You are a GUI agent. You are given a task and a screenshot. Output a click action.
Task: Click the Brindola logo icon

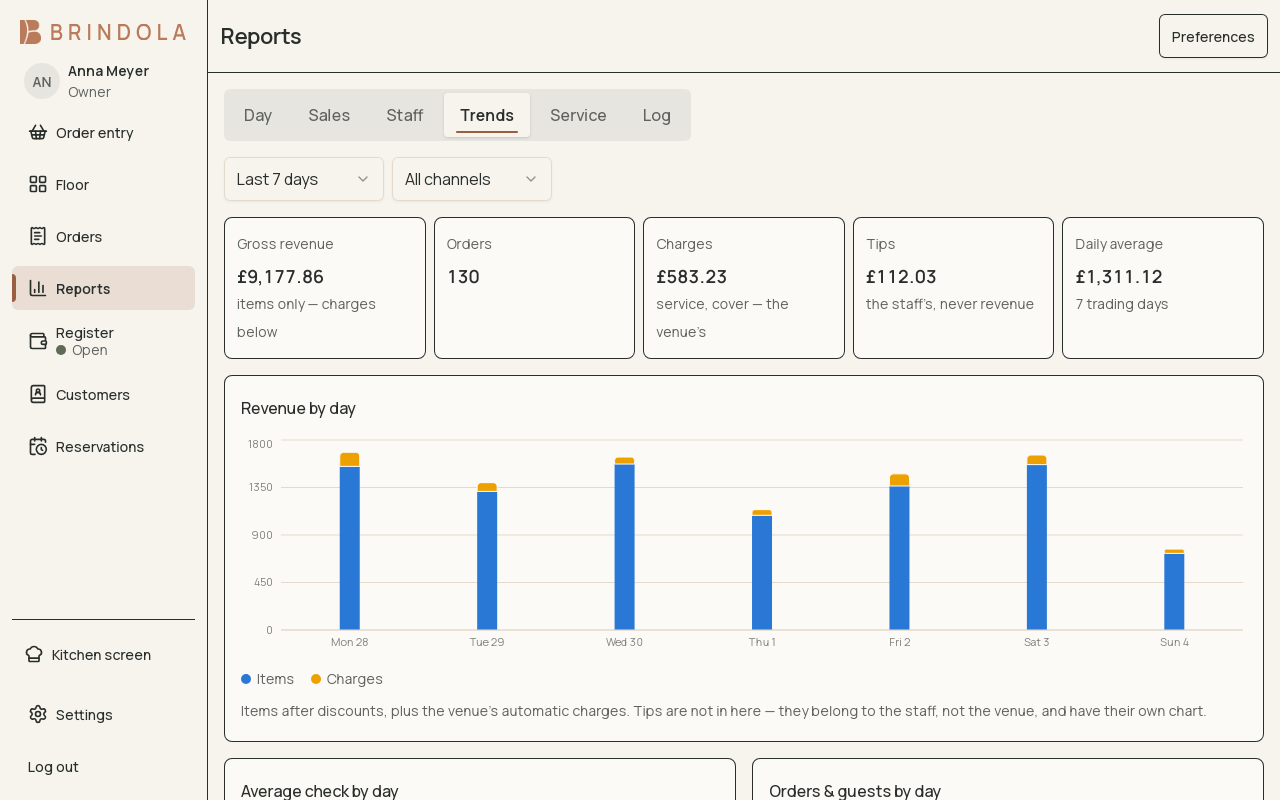30,32
